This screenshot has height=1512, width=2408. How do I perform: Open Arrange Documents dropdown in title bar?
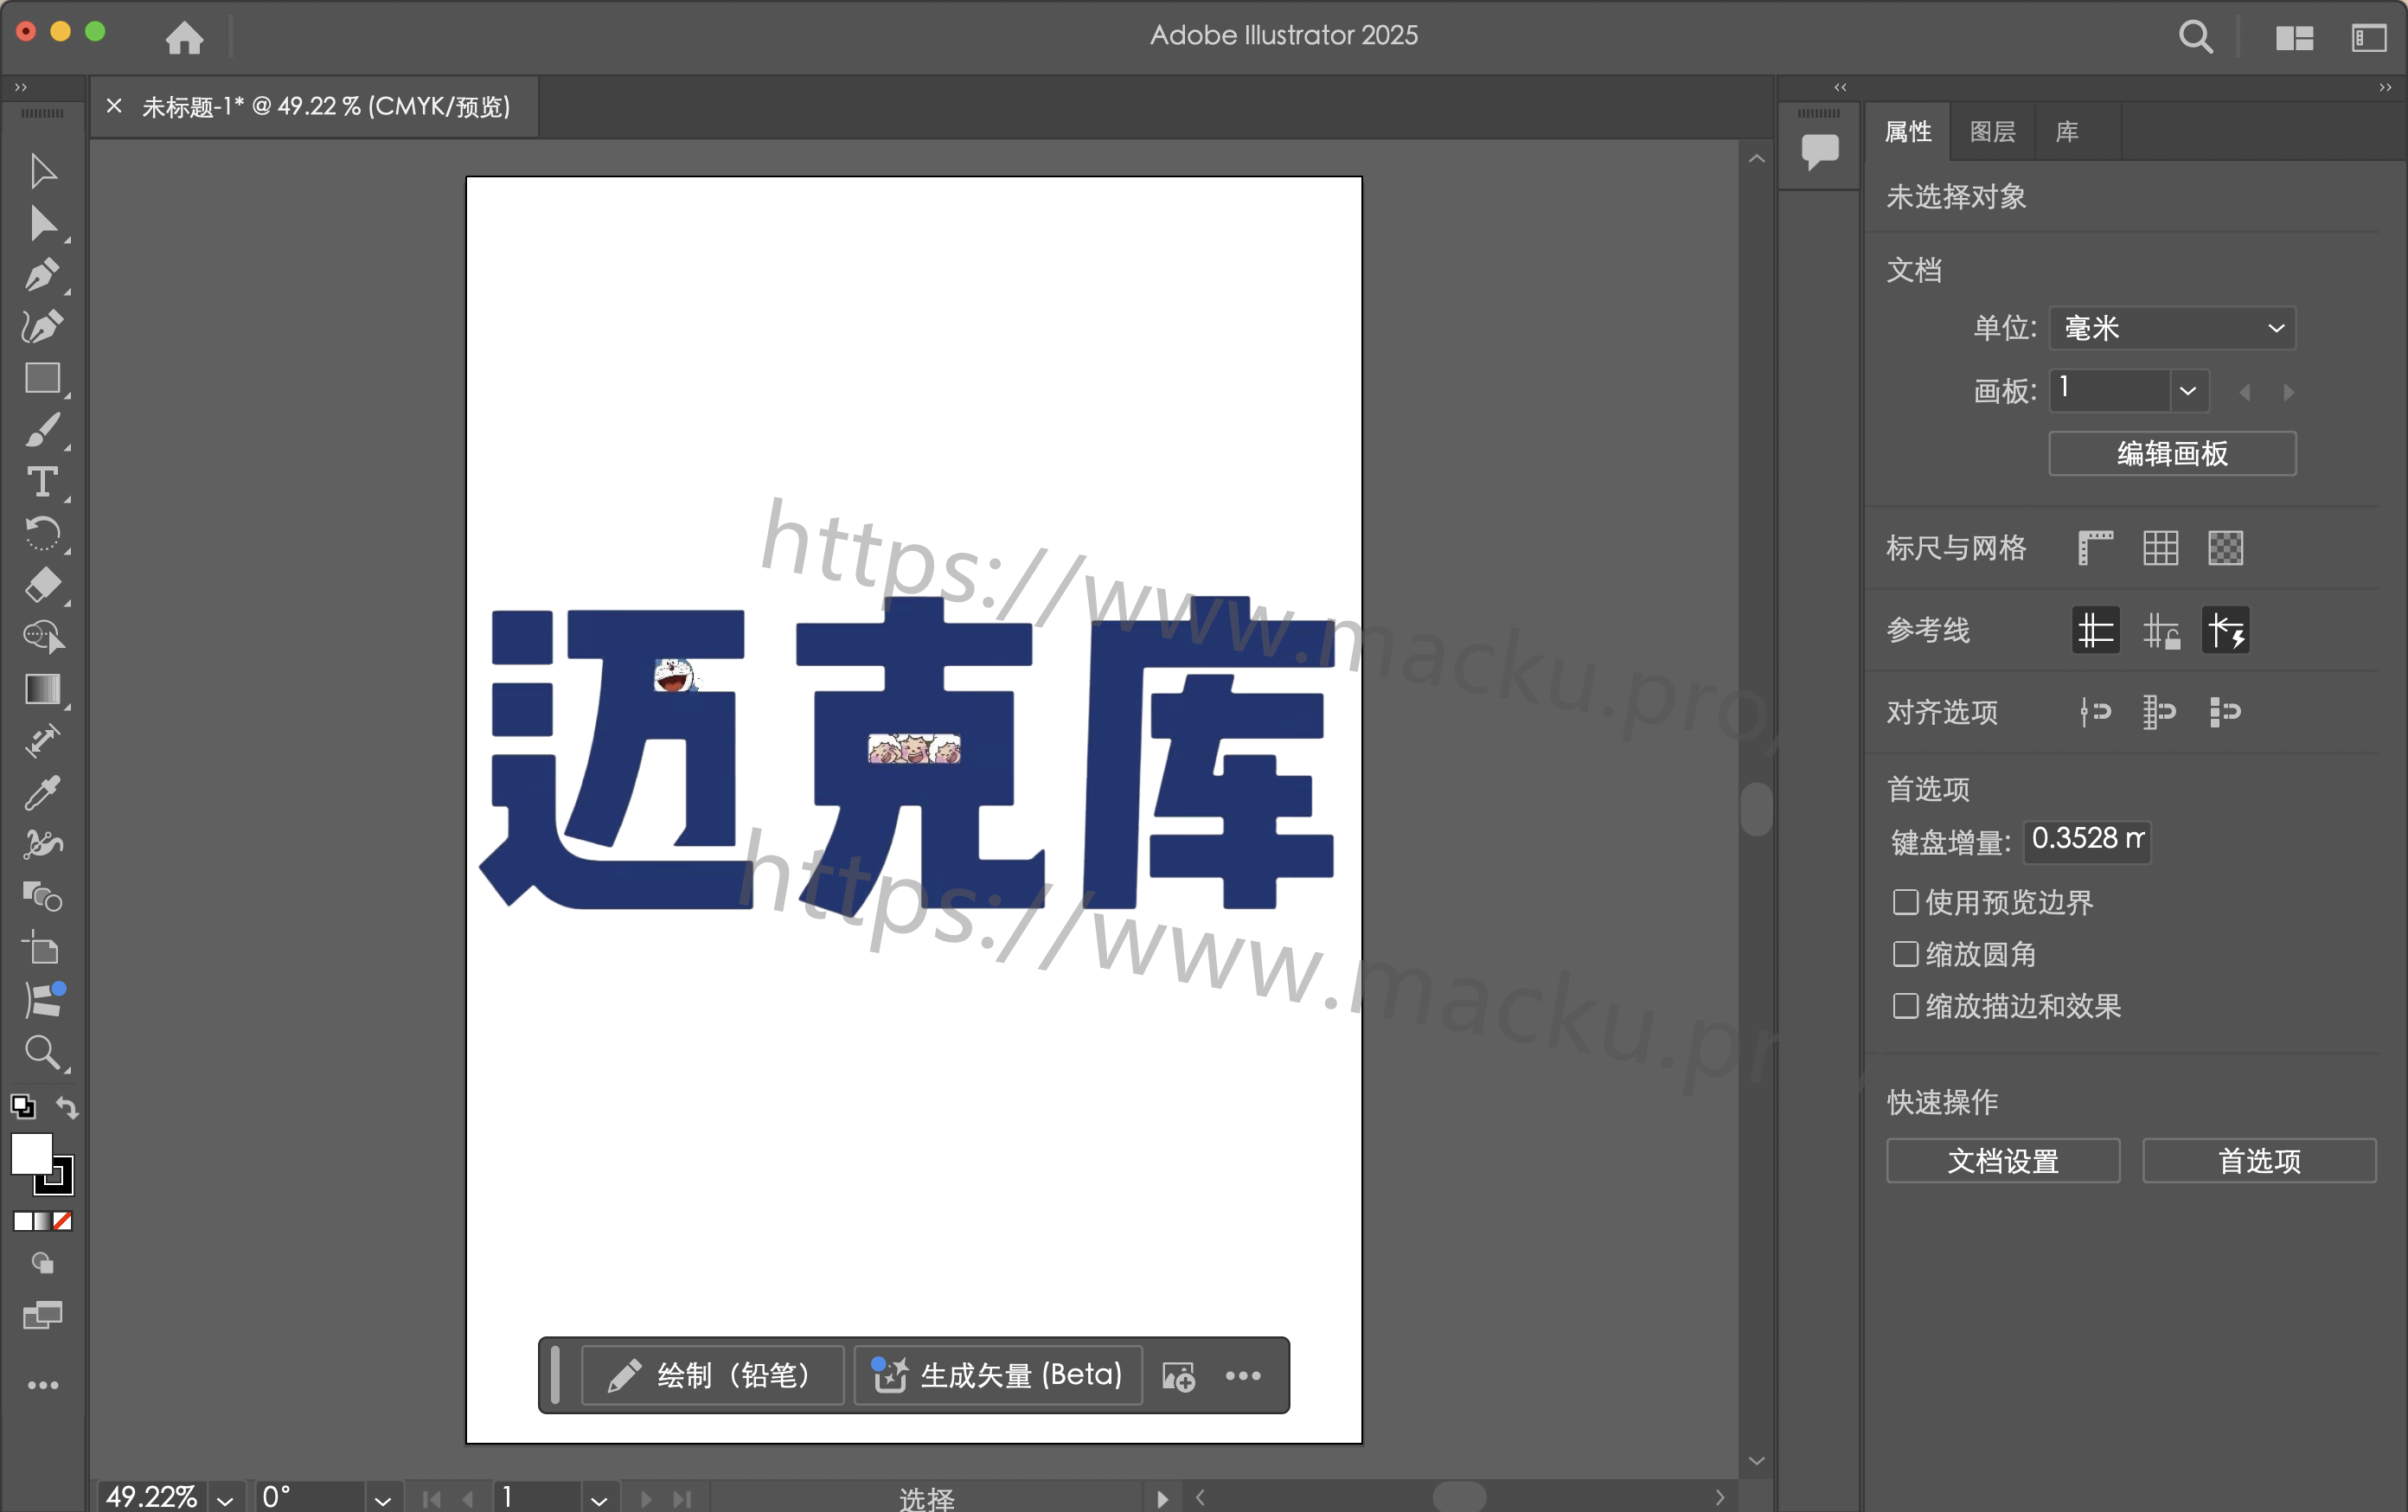tap(2294, 38)
